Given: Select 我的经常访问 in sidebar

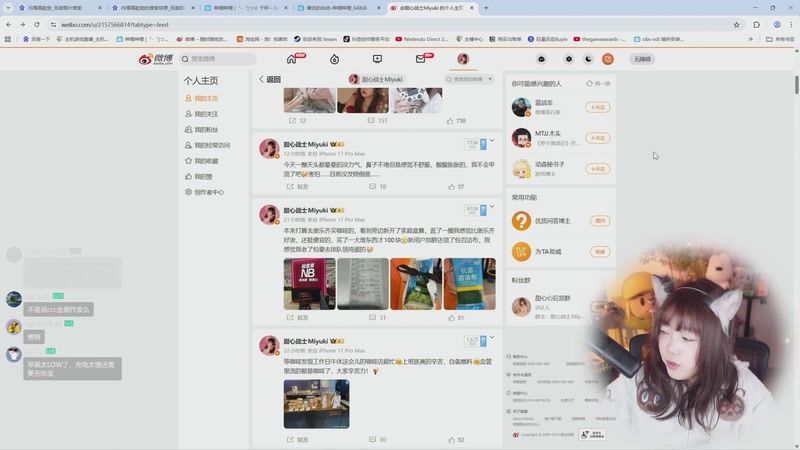Looking at the screenshot, I should [208, 145].
